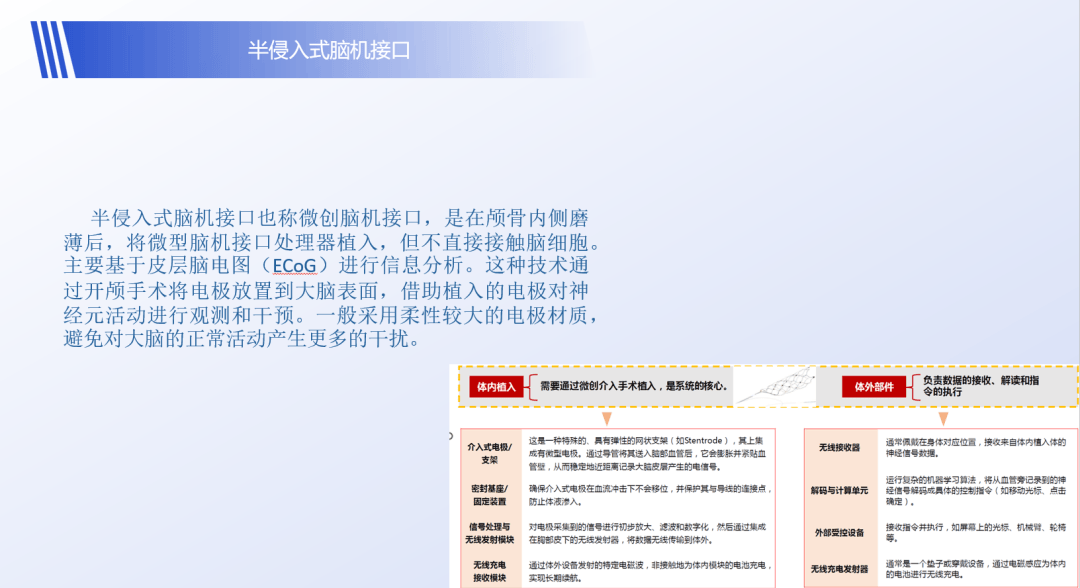
Task: Select the red 体内植入 label
Action: click(496, 387)
